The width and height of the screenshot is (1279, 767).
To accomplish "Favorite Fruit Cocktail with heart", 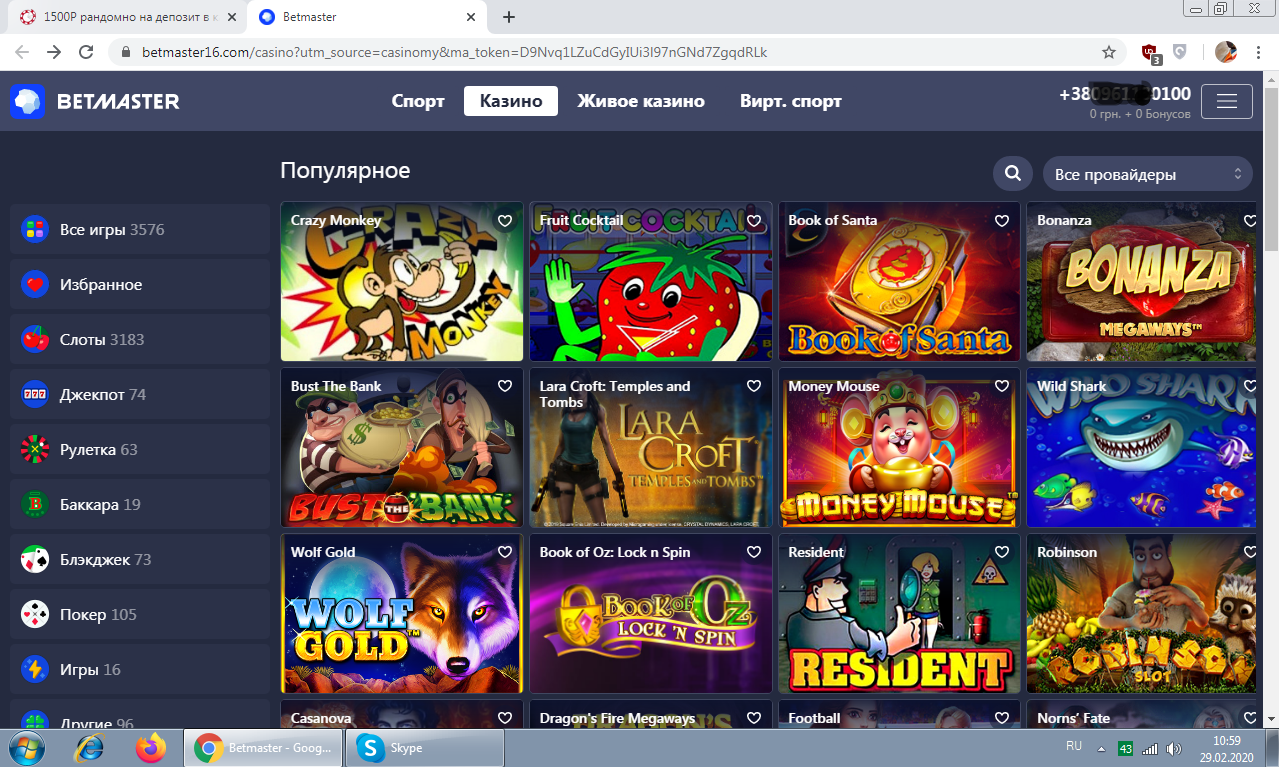I will point(754,221).
